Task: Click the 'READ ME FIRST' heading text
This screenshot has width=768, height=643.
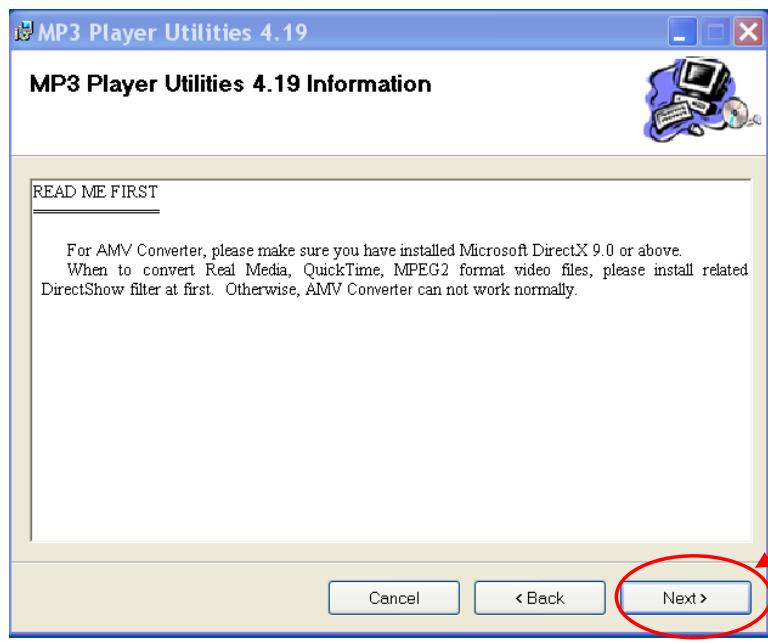Action: [x=95, y=192]
